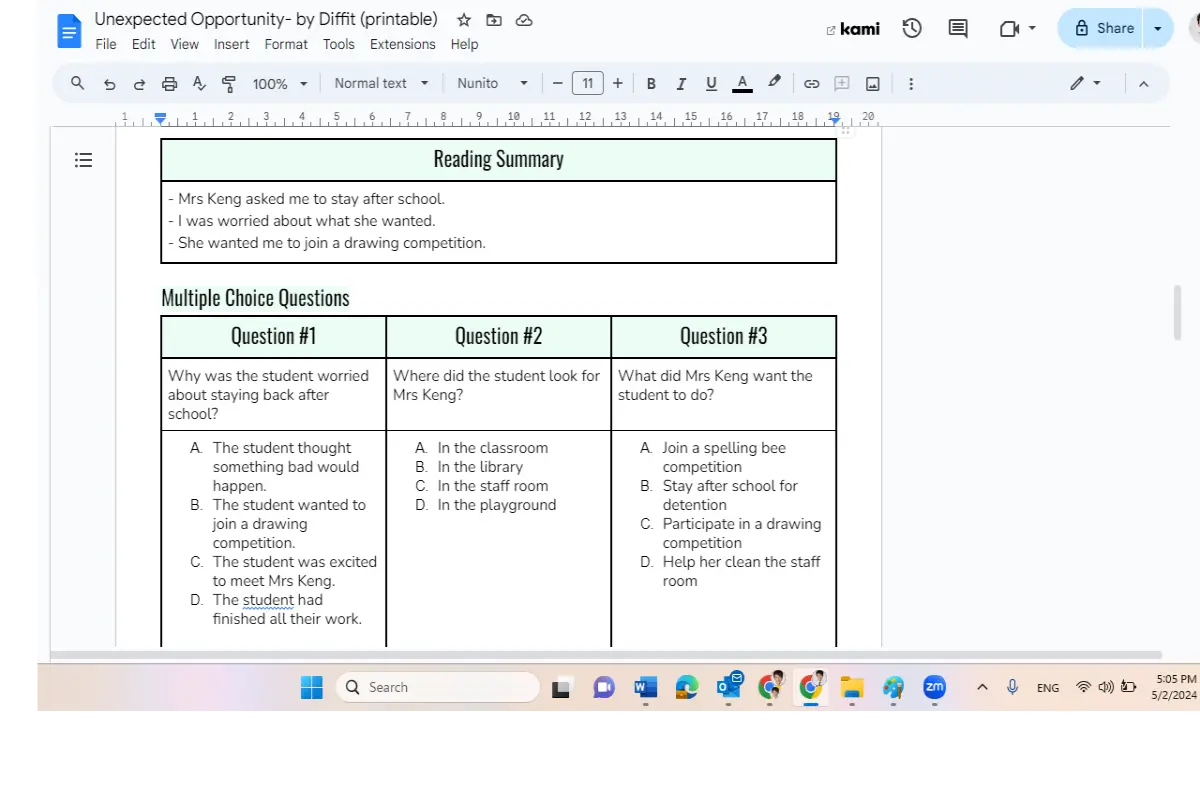The width and height of the screenshot is (1200, 800).
Task: Click the 'Question #2' header cell
Action: pyautogui.click(x=498, y=336)
